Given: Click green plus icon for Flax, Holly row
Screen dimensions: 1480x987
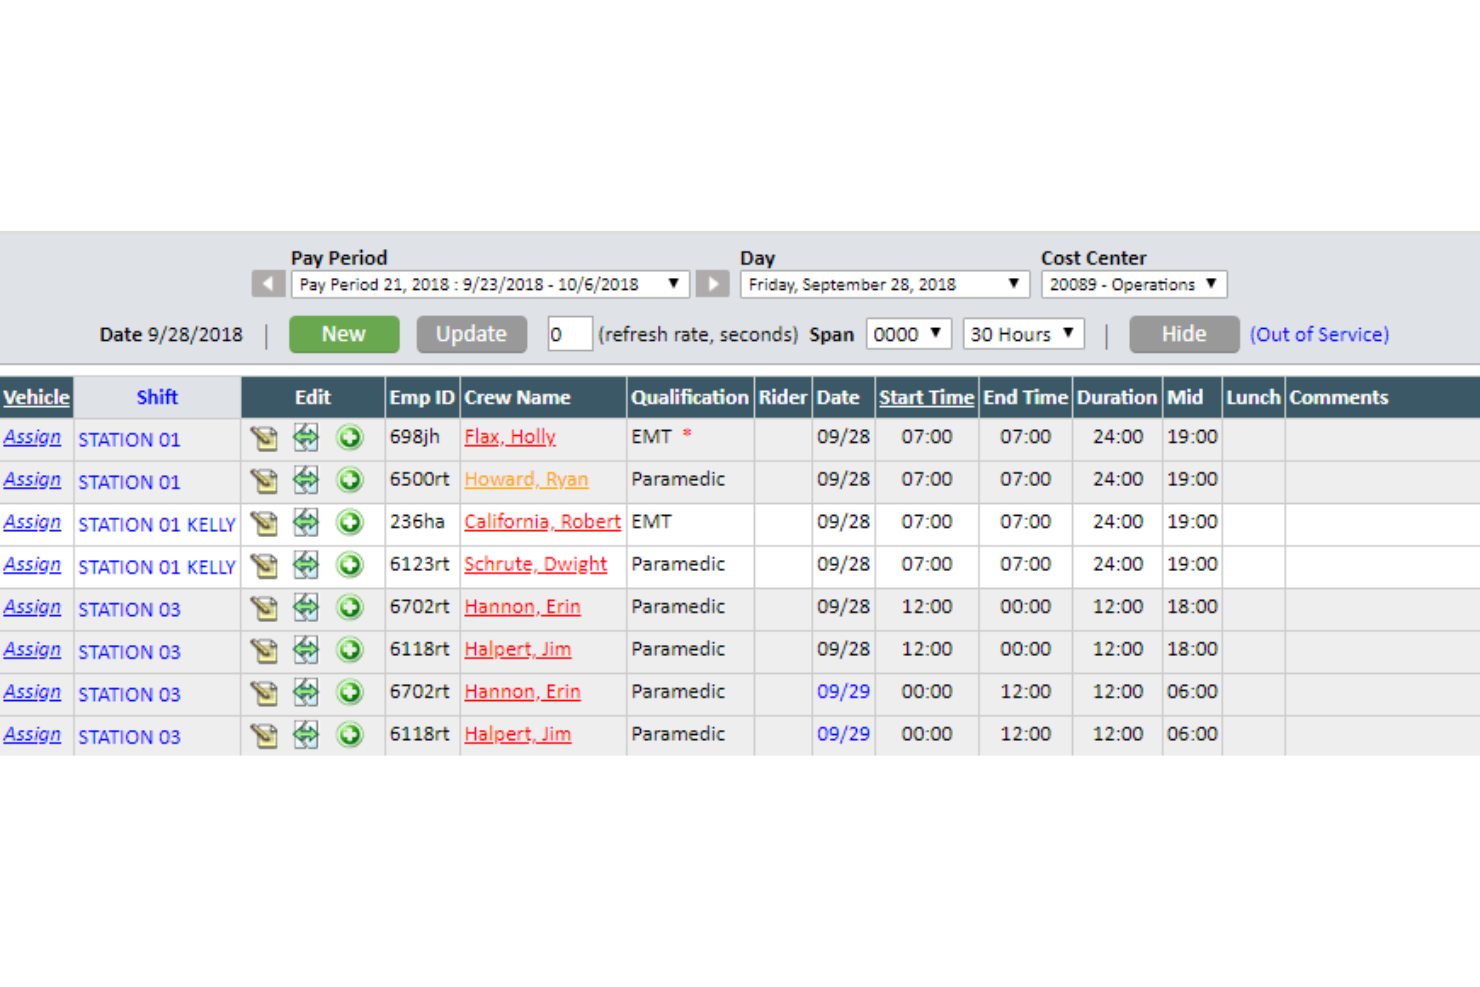Looking at the screenshot, I should [x=350, y=437].
